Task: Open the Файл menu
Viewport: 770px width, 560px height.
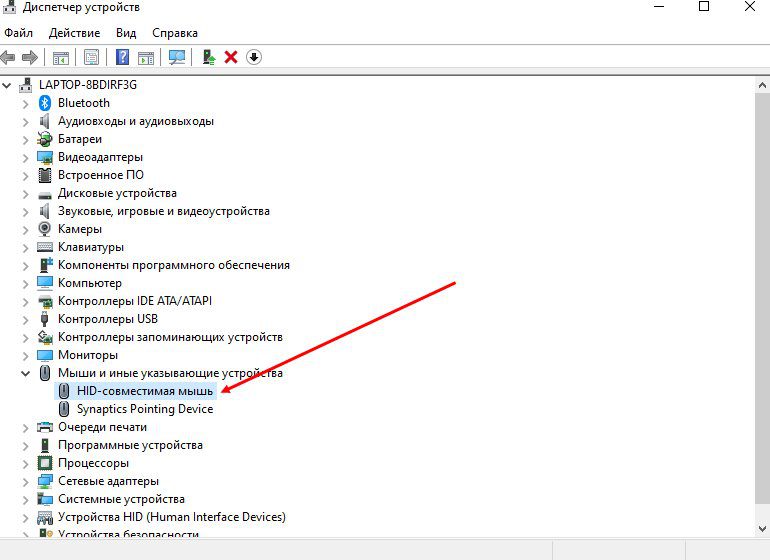Action: (19, 33)
